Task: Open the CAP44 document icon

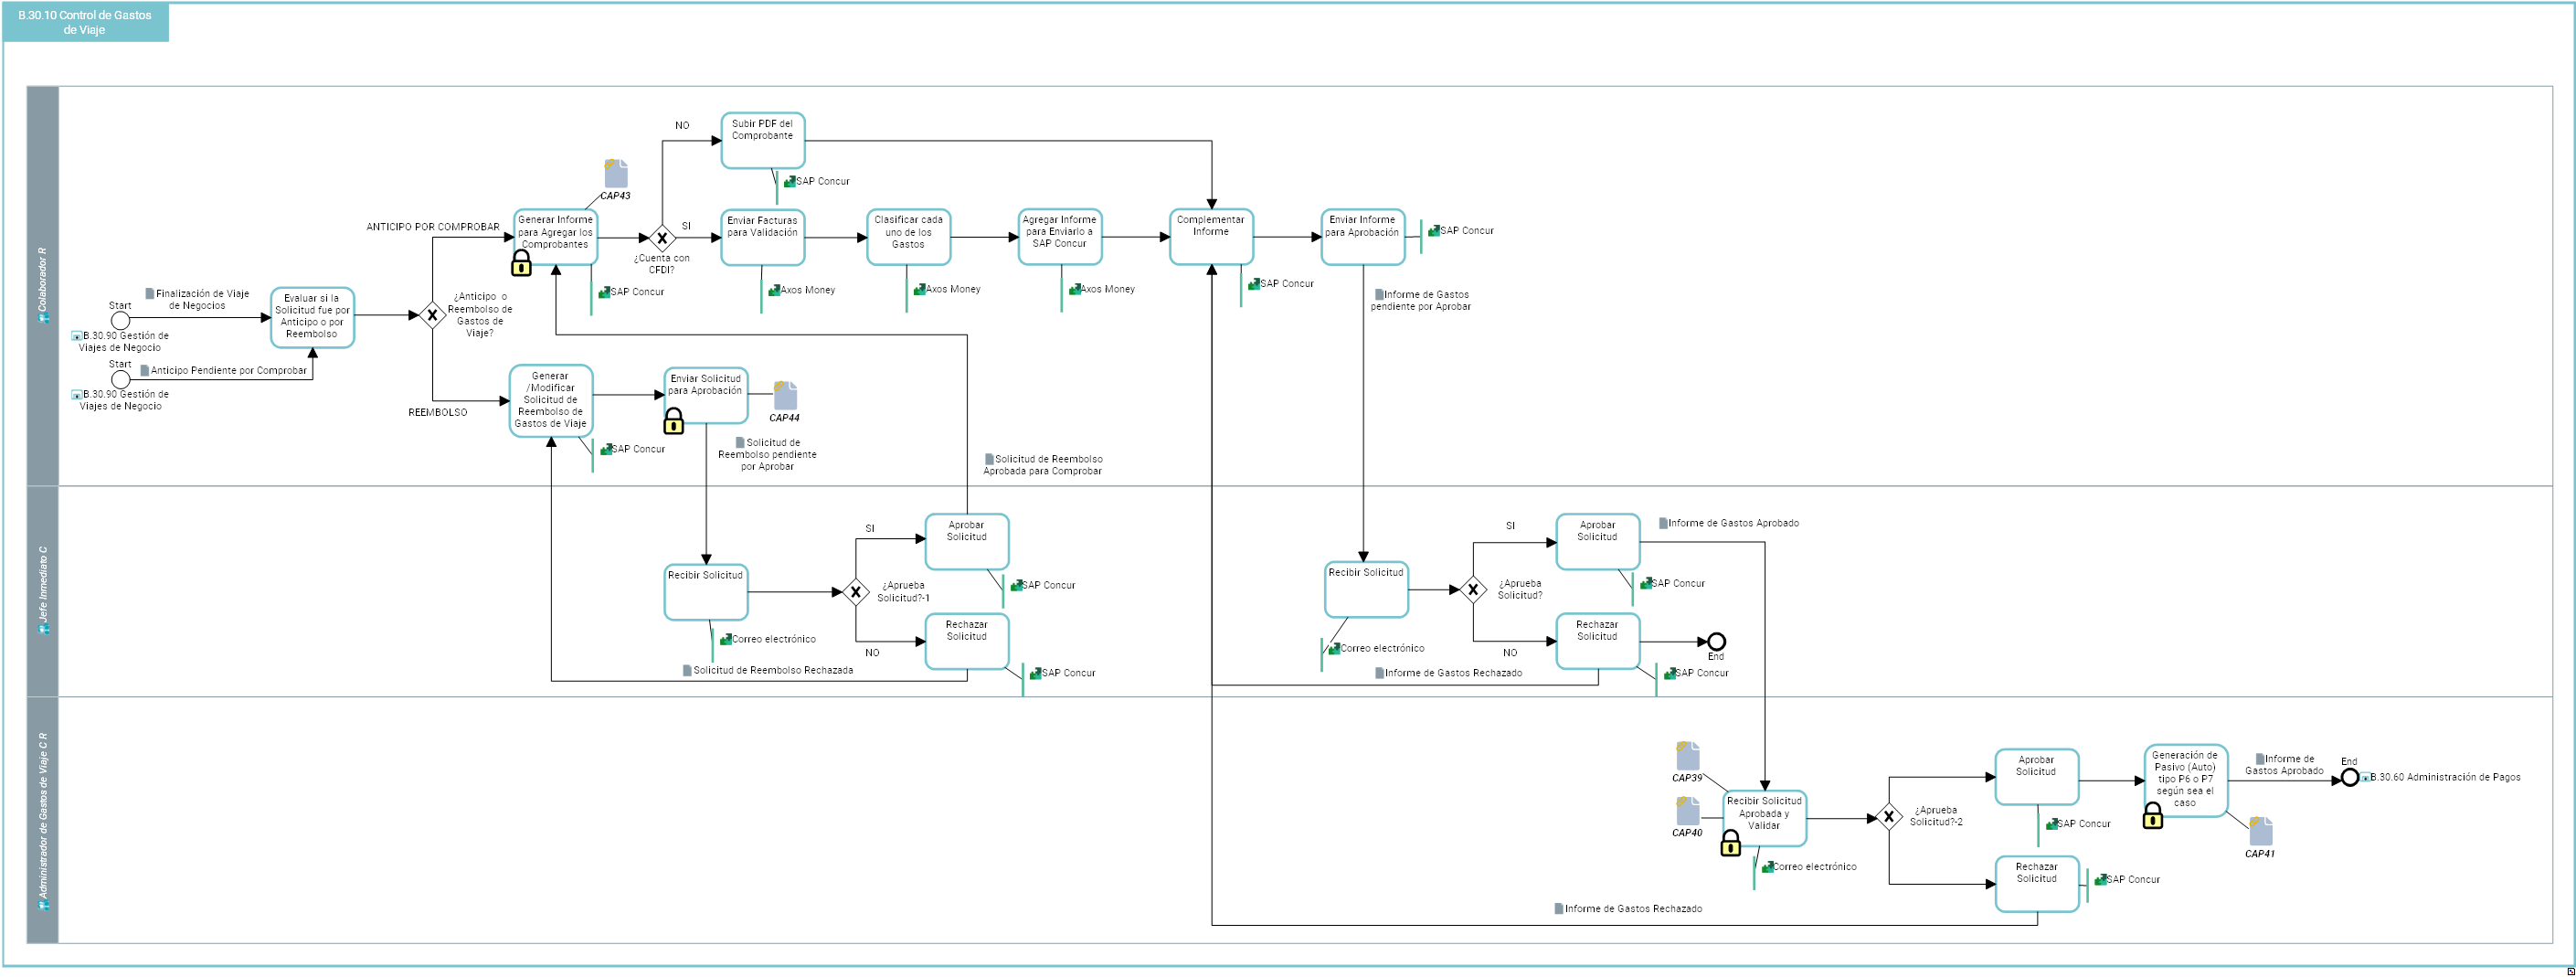Action: pos(785,395)
